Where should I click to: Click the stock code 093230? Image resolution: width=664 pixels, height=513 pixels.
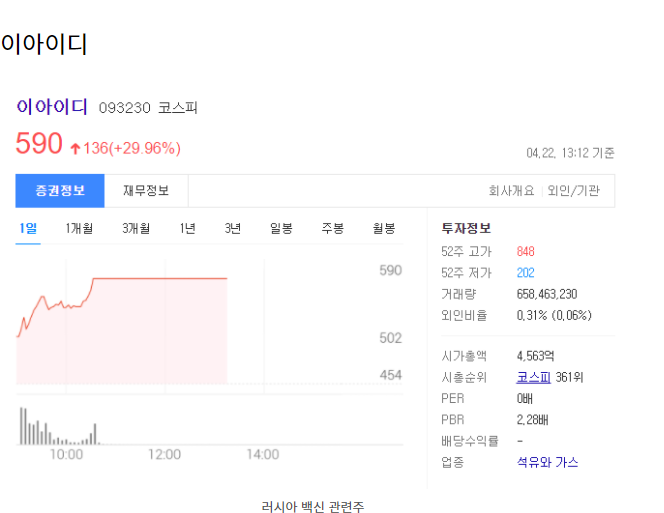(x=124, y=108)
